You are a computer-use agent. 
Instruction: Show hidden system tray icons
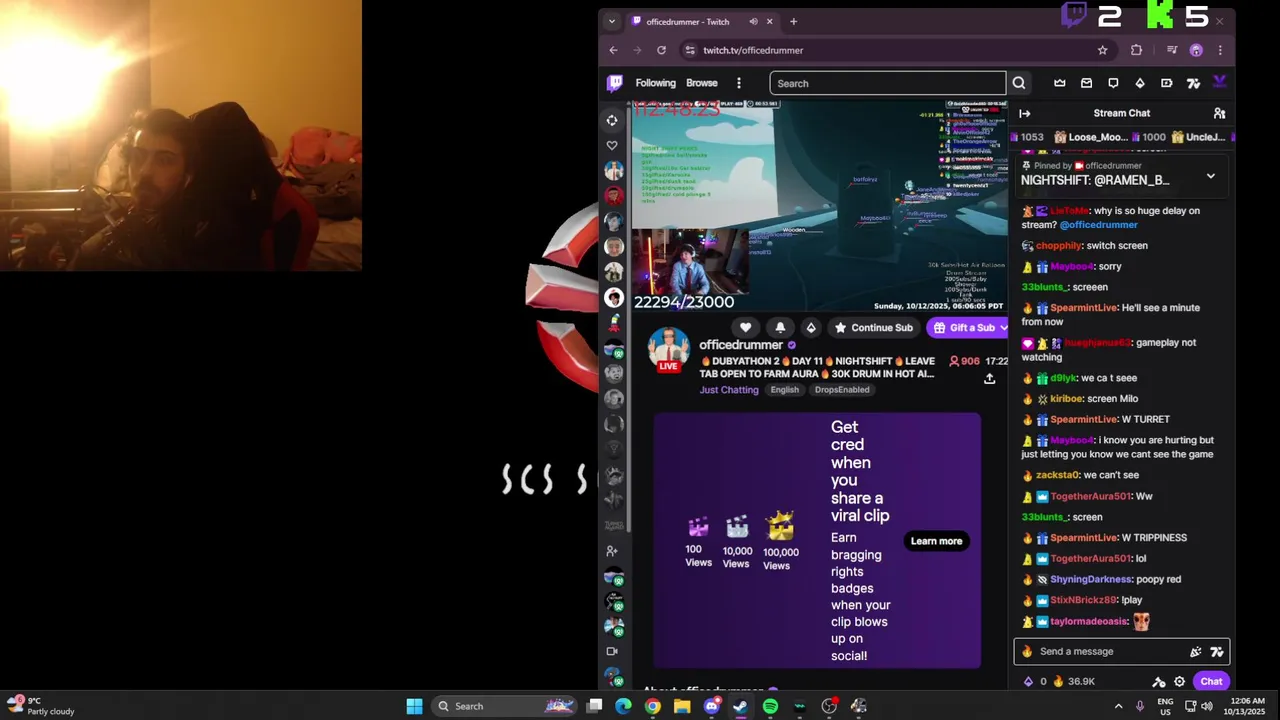click(1118, 706)
